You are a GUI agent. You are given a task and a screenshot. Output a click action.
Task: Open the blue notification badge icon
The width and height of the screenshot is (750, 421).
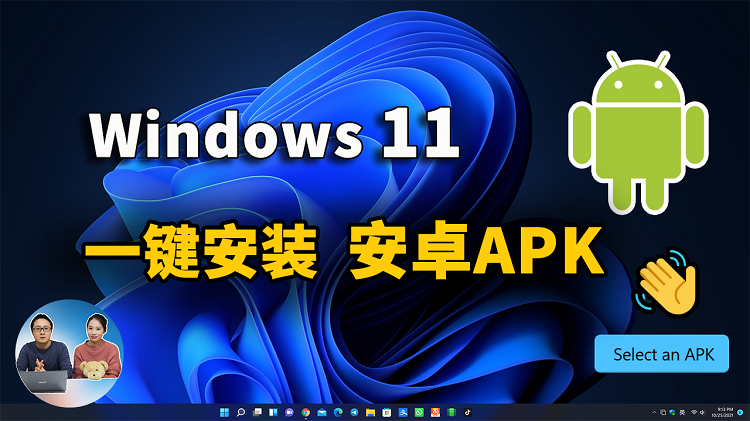740,412
